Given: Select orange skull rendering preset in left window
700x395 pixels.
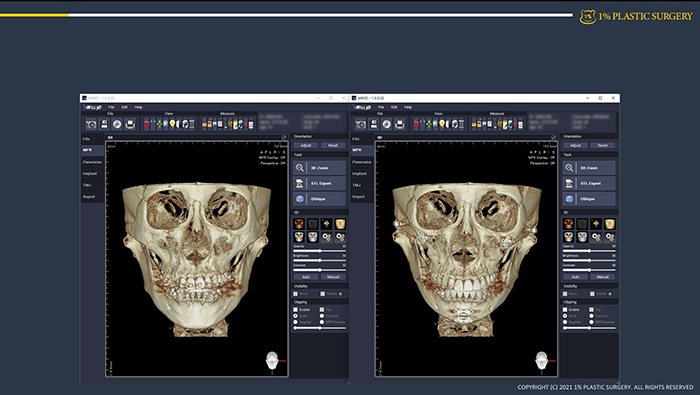Looking at the screenshot, I should tap(299, 224).
